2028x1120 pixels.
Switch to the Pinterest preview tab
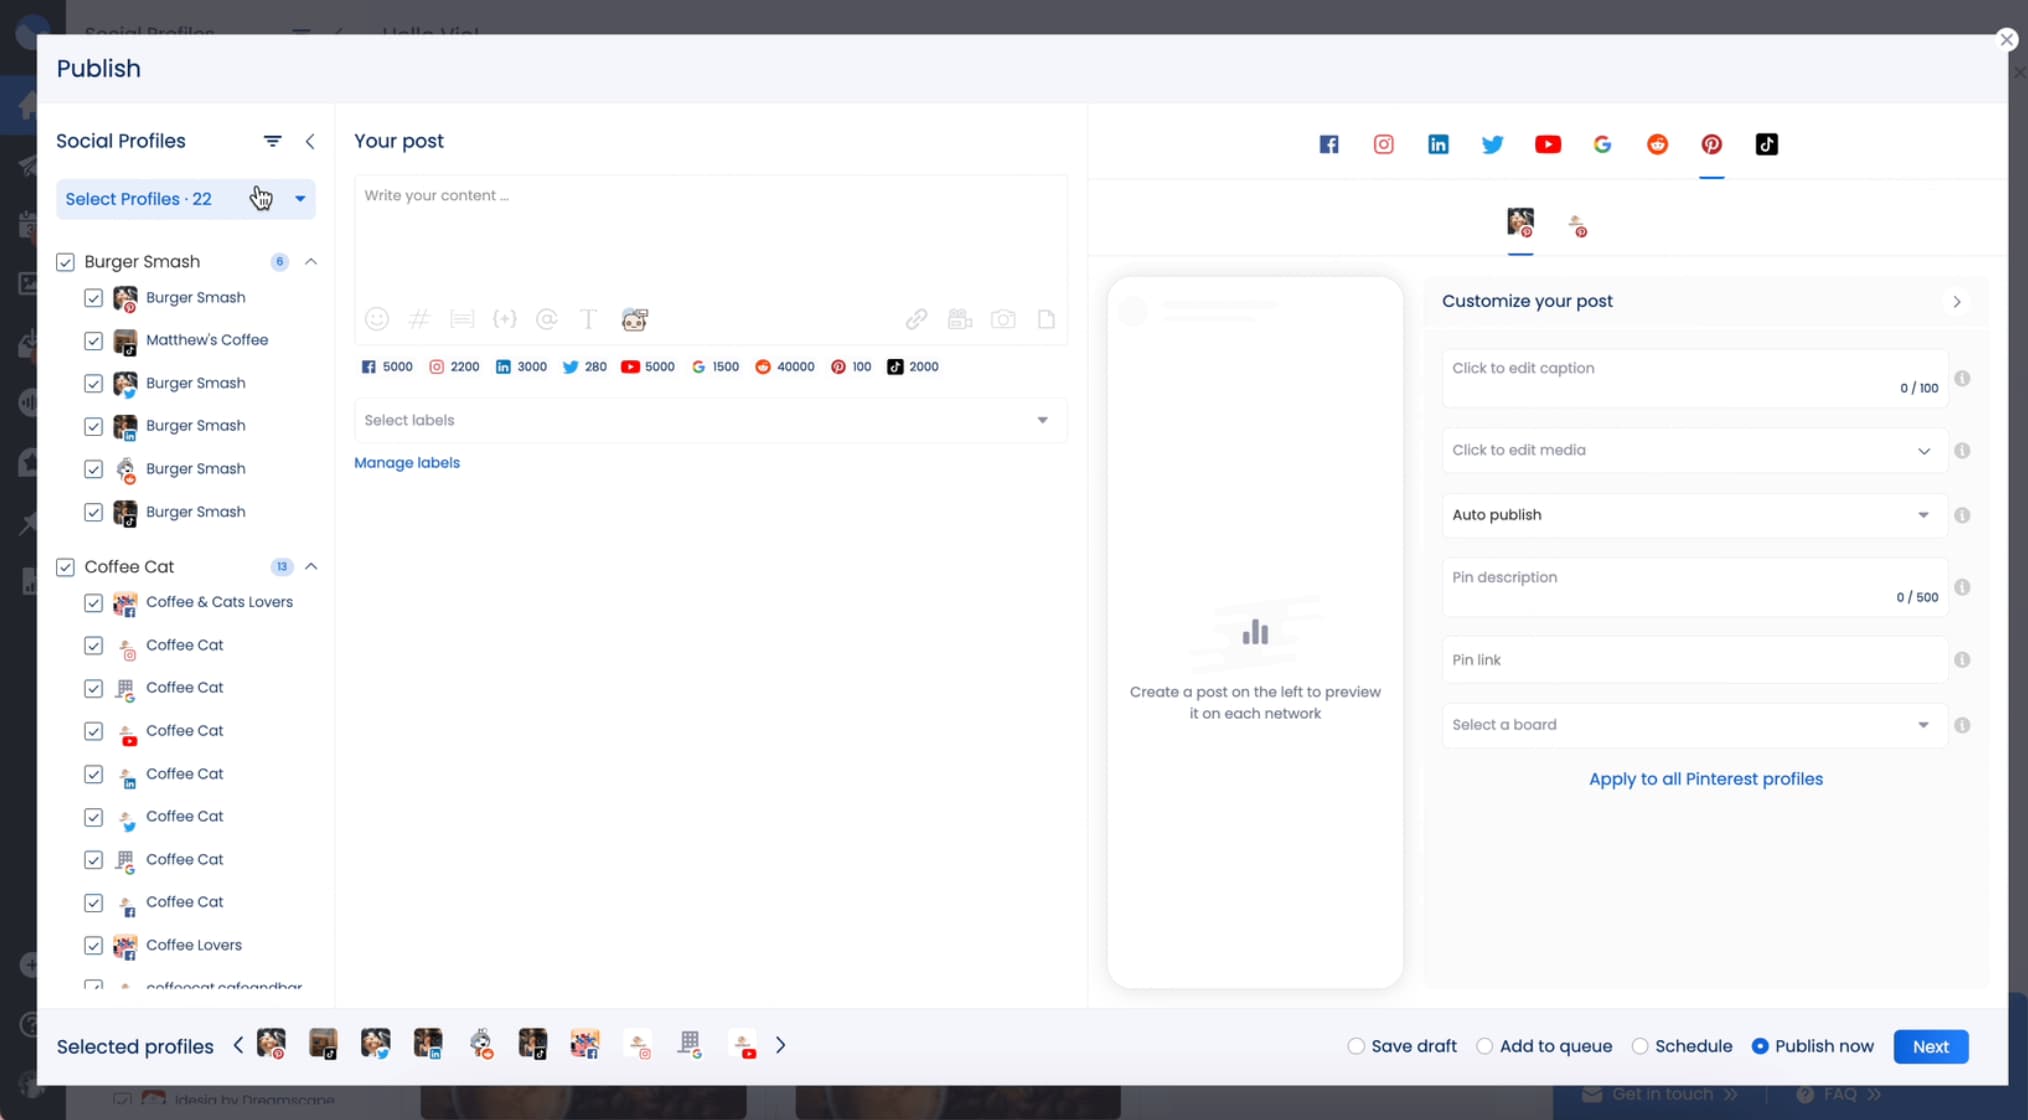point(1712,144)
